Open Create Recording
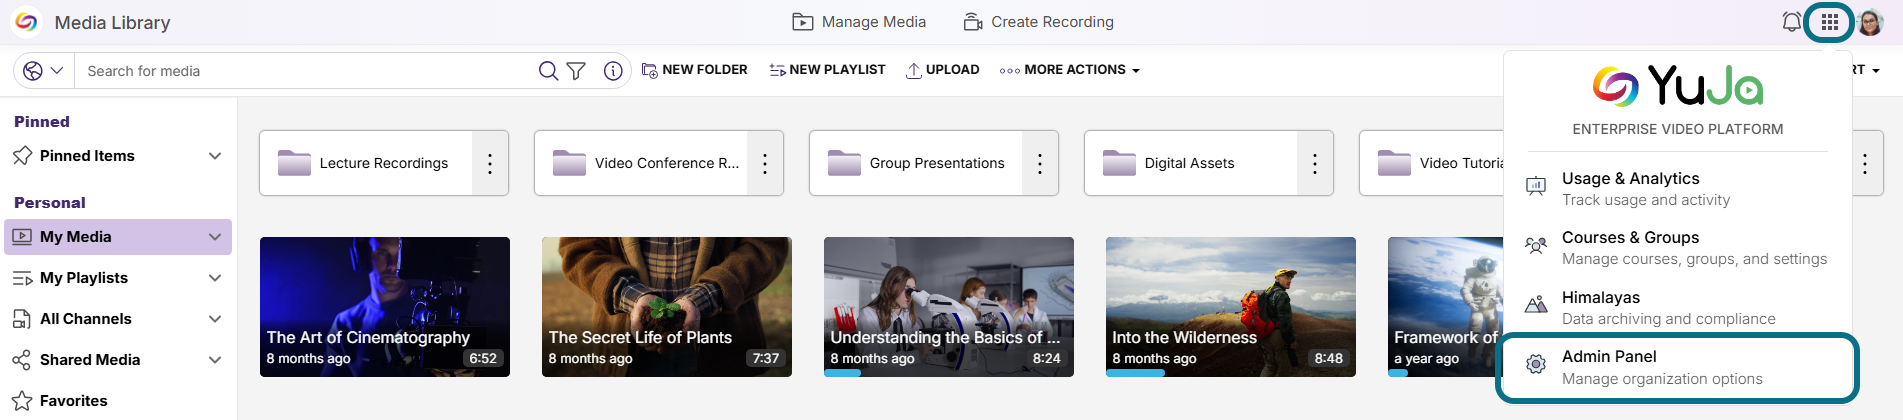1903x420 pixels. (x=1038, y=22)
